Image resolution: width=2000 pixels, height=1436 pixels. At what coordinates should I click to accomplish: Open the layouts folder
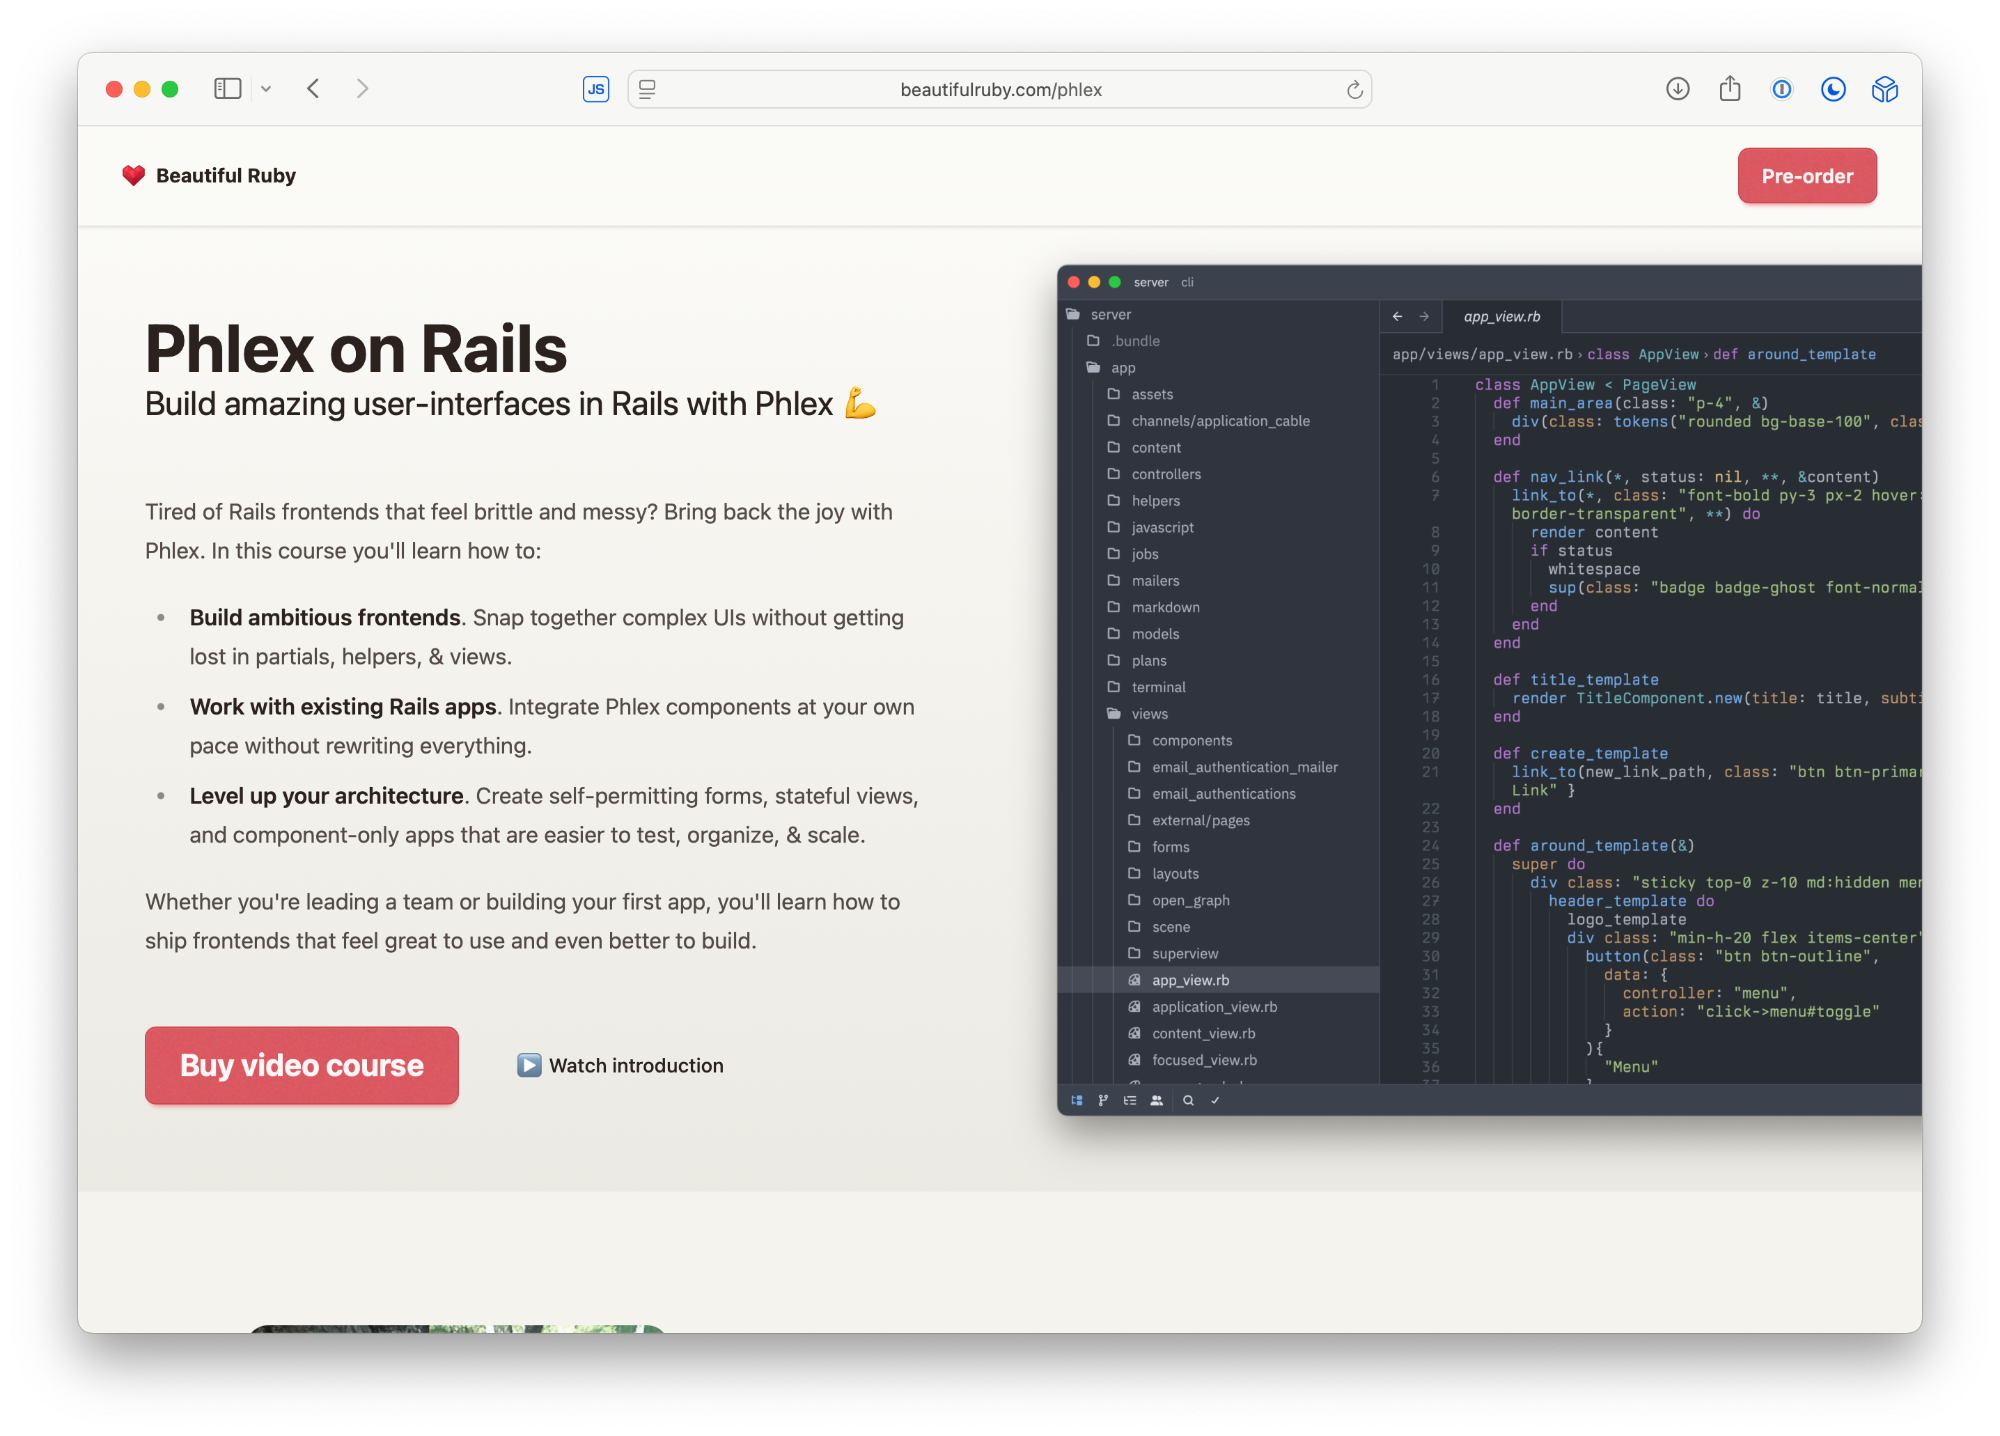[1218, 874]
